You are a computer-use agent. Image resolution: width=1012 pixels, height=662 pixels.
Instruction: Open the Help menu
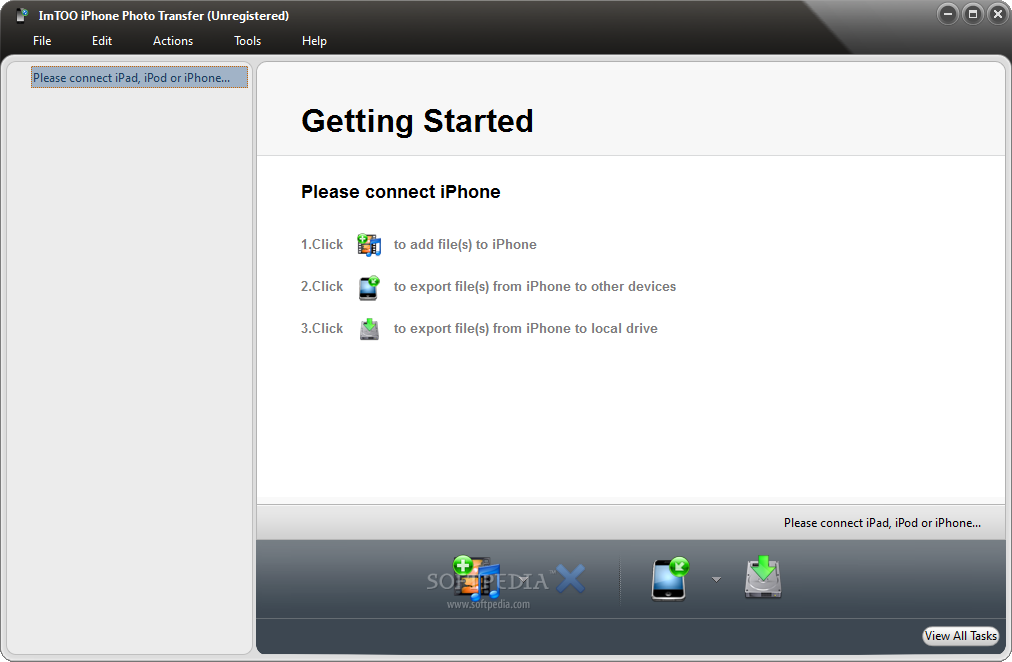314,41
